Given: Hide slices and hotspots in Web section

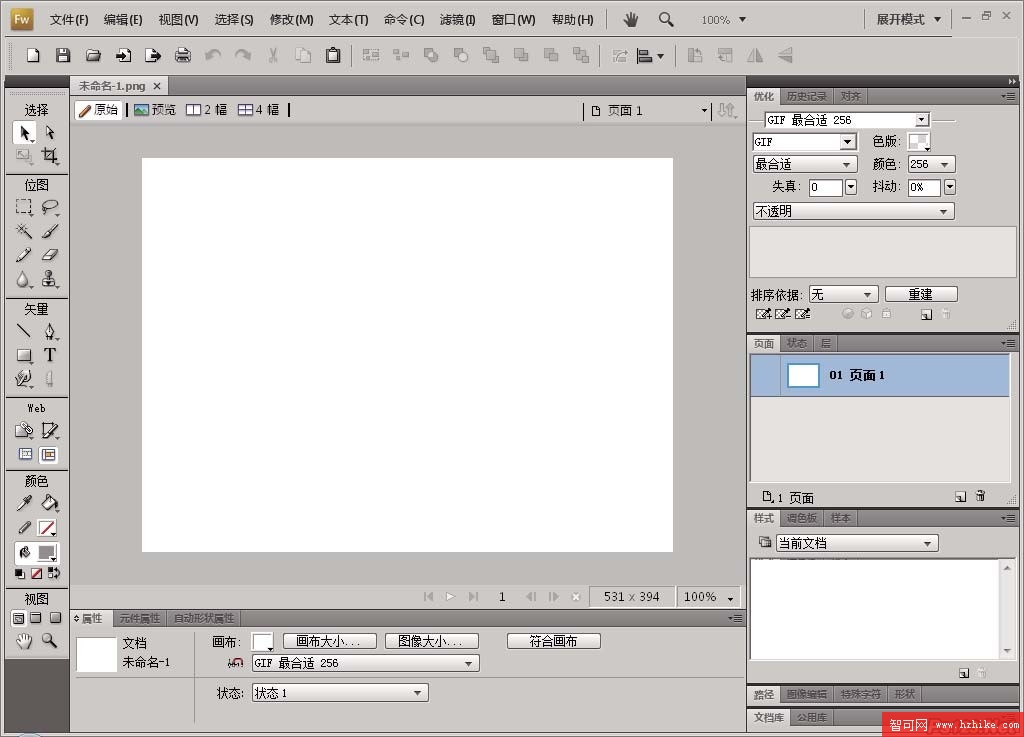Looking at the screenshot, I should 24,455.
